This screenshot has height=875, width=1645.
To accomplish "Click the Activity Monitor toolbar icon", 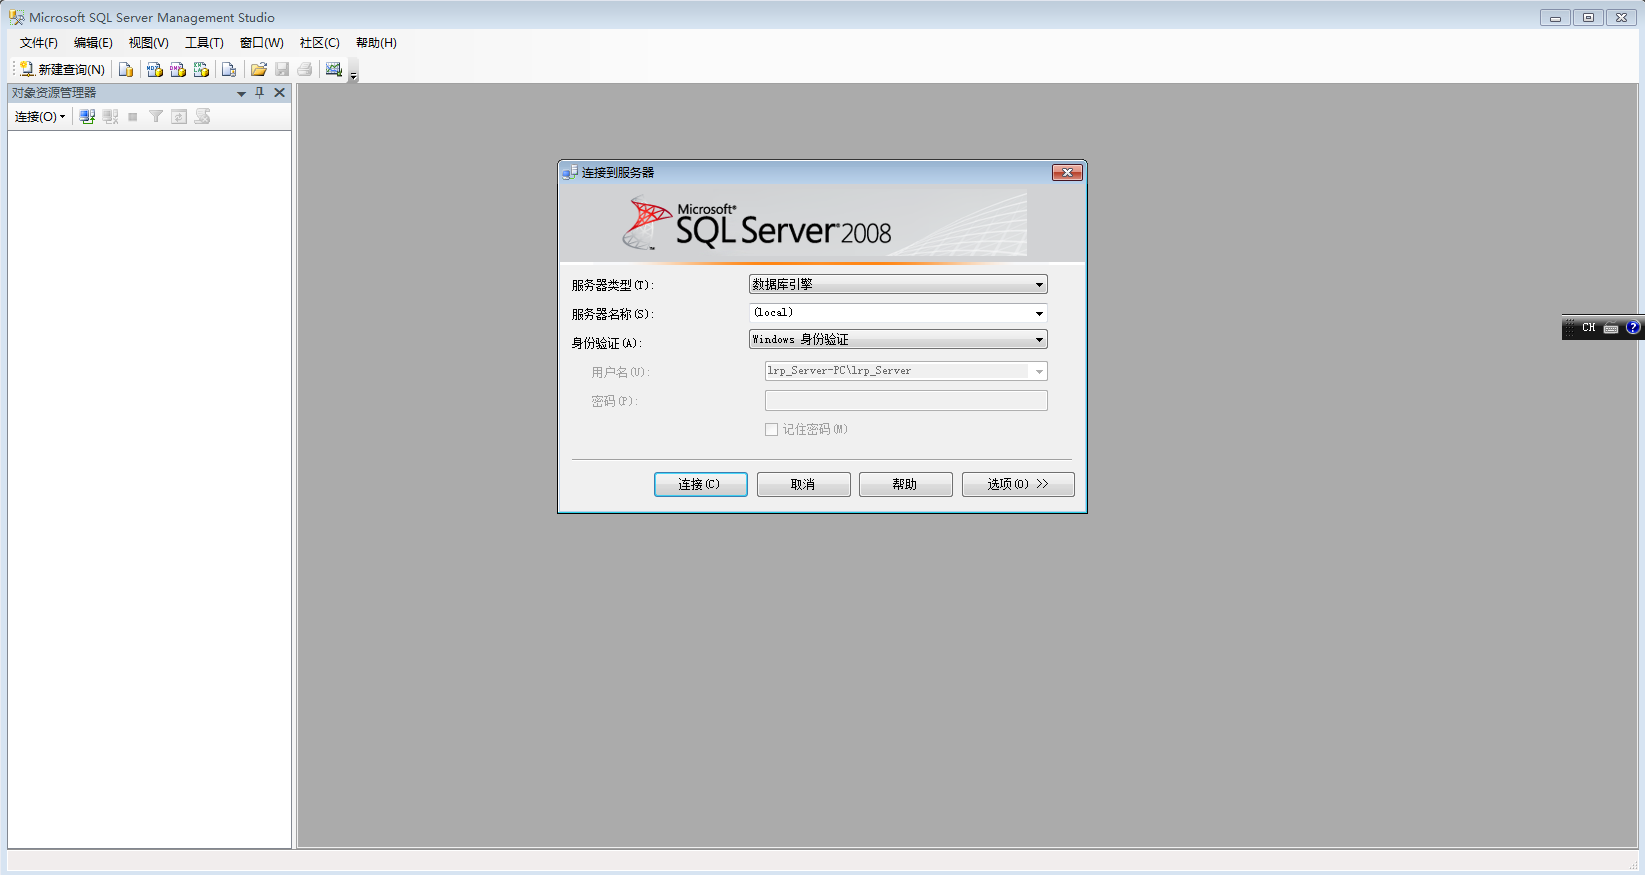I will 334,69.
